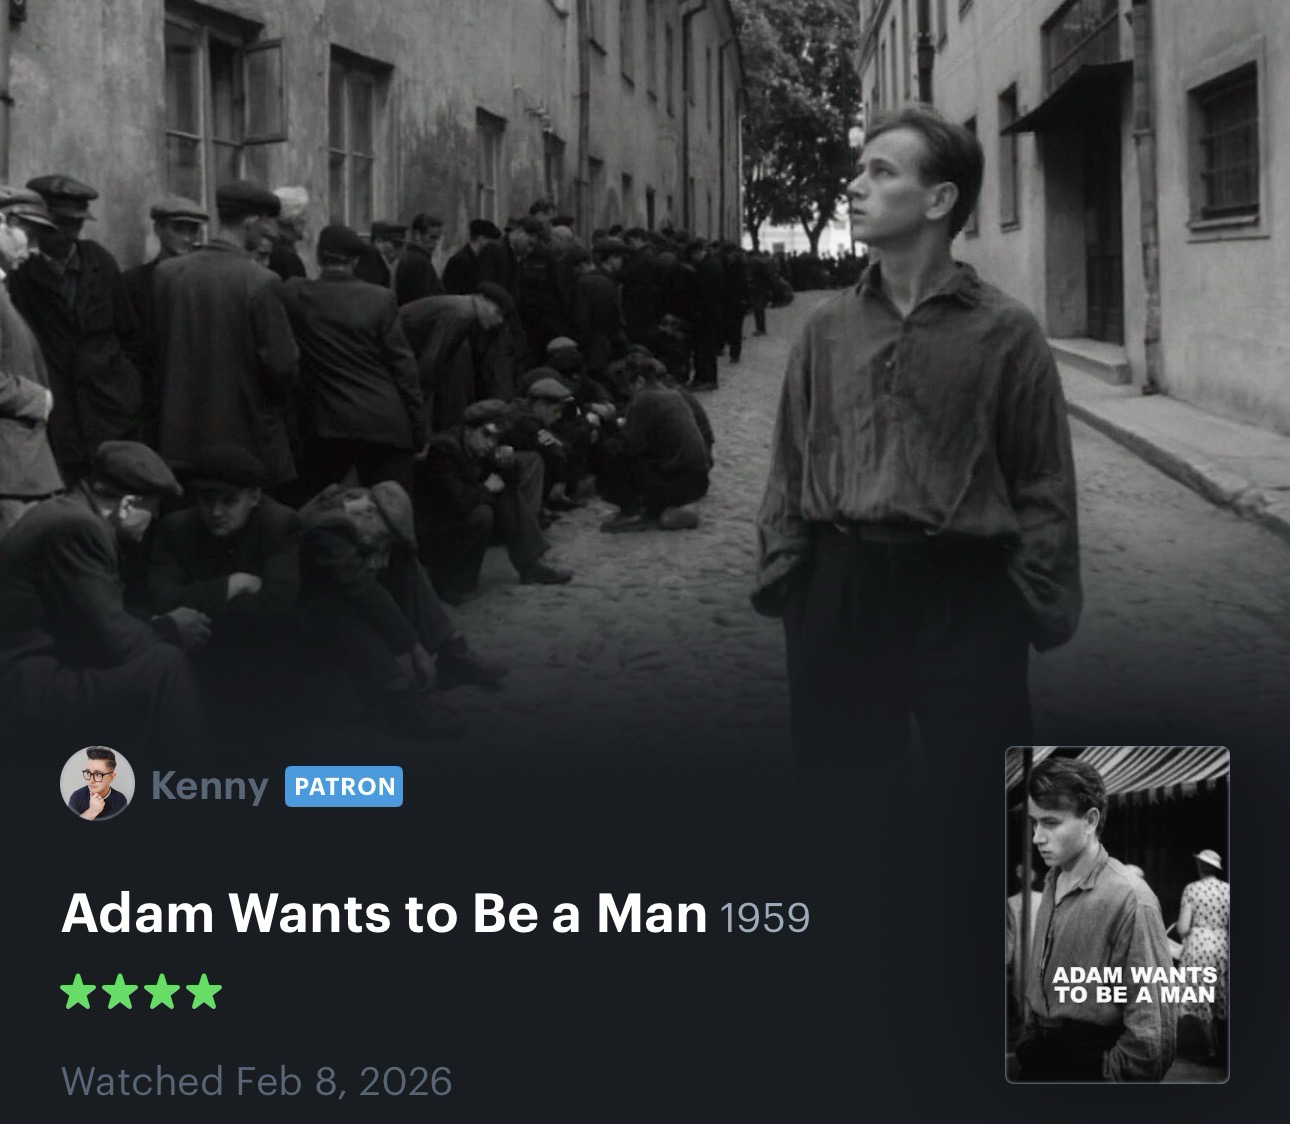Image resolution: width=1290 pixels, height=1124 pixels.
Task: Select the 1959 release year link
Action: point(765,916)
